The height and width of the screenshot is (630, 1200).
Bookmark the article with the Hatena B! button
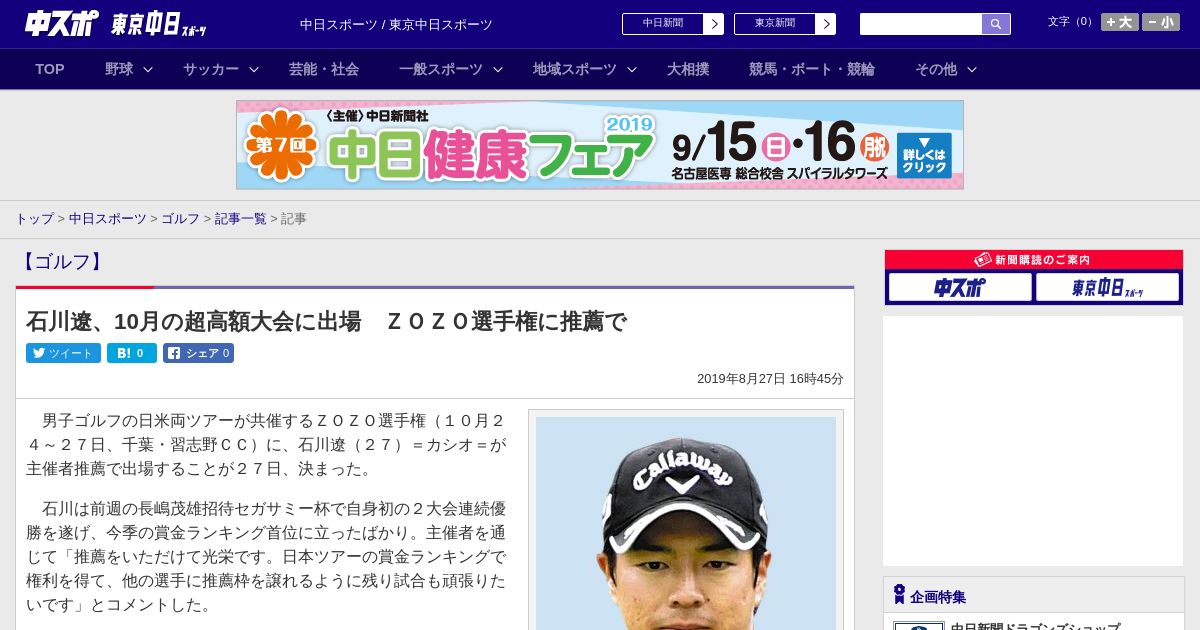132,353
